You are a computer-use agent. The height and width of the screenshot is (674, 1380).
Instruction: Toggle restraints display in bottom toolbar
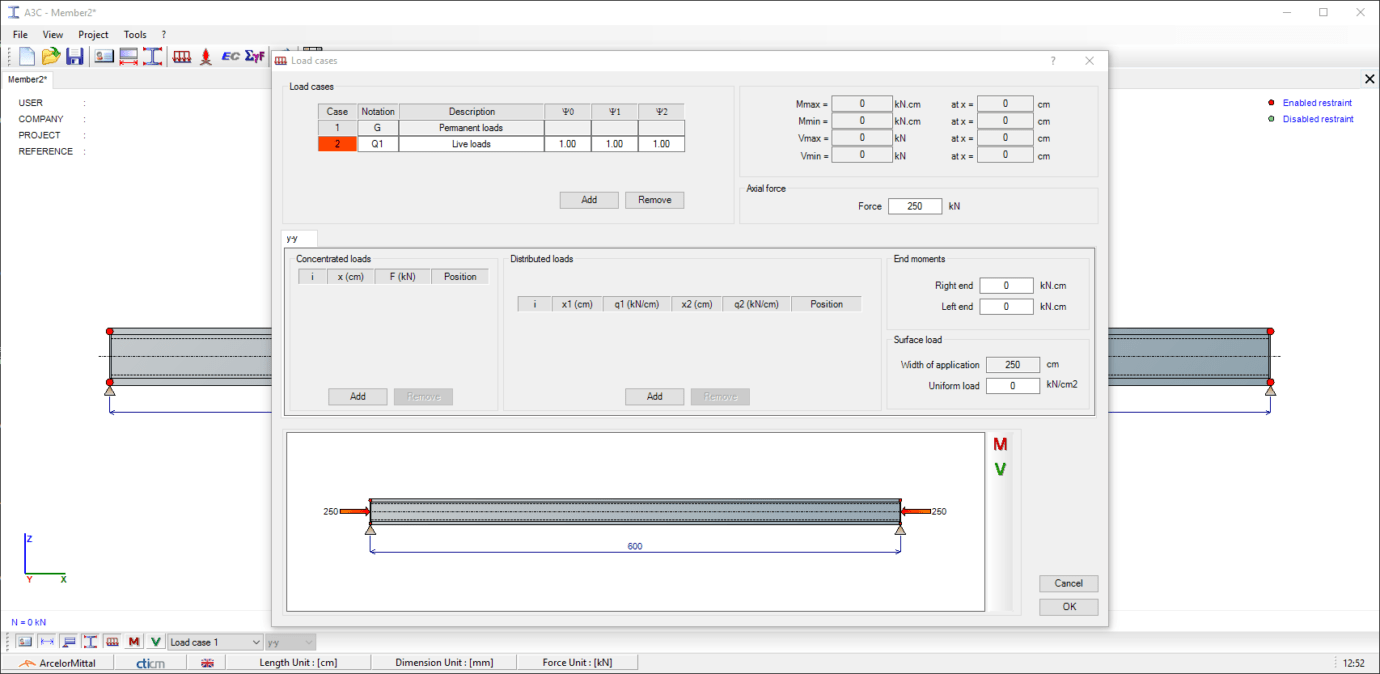[x=69, y=642]
